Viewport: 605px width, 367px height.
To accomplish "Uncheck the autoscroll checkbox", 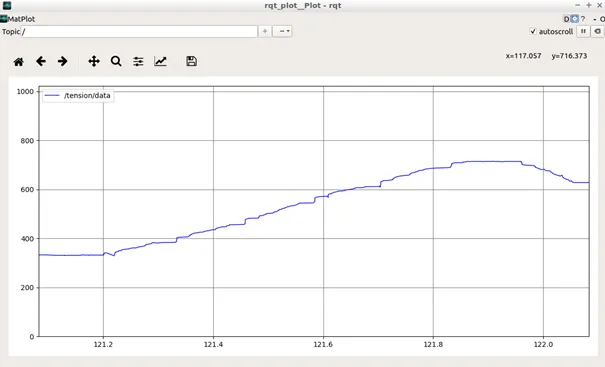I will coord(533,31).
